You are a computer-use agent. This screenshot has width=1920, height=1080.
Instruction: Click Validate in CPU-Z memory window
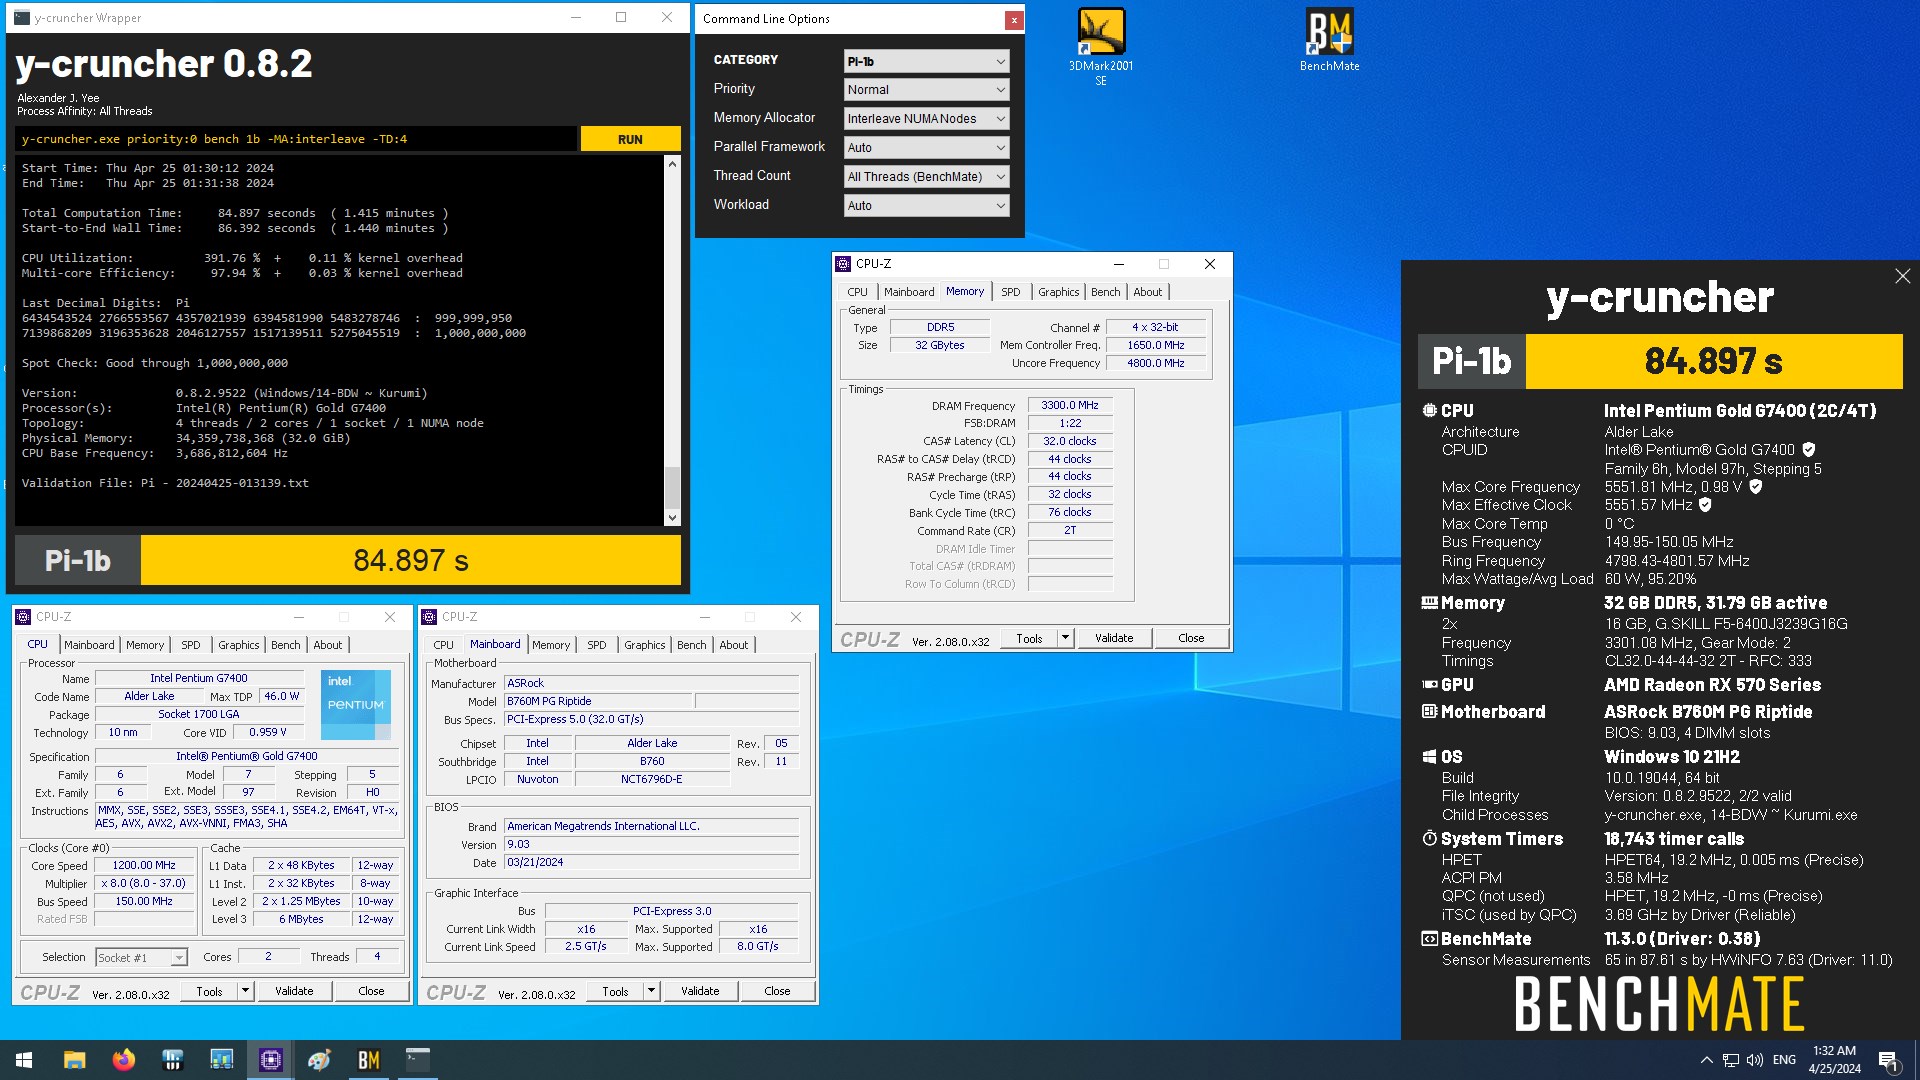tap(1114, 638)
